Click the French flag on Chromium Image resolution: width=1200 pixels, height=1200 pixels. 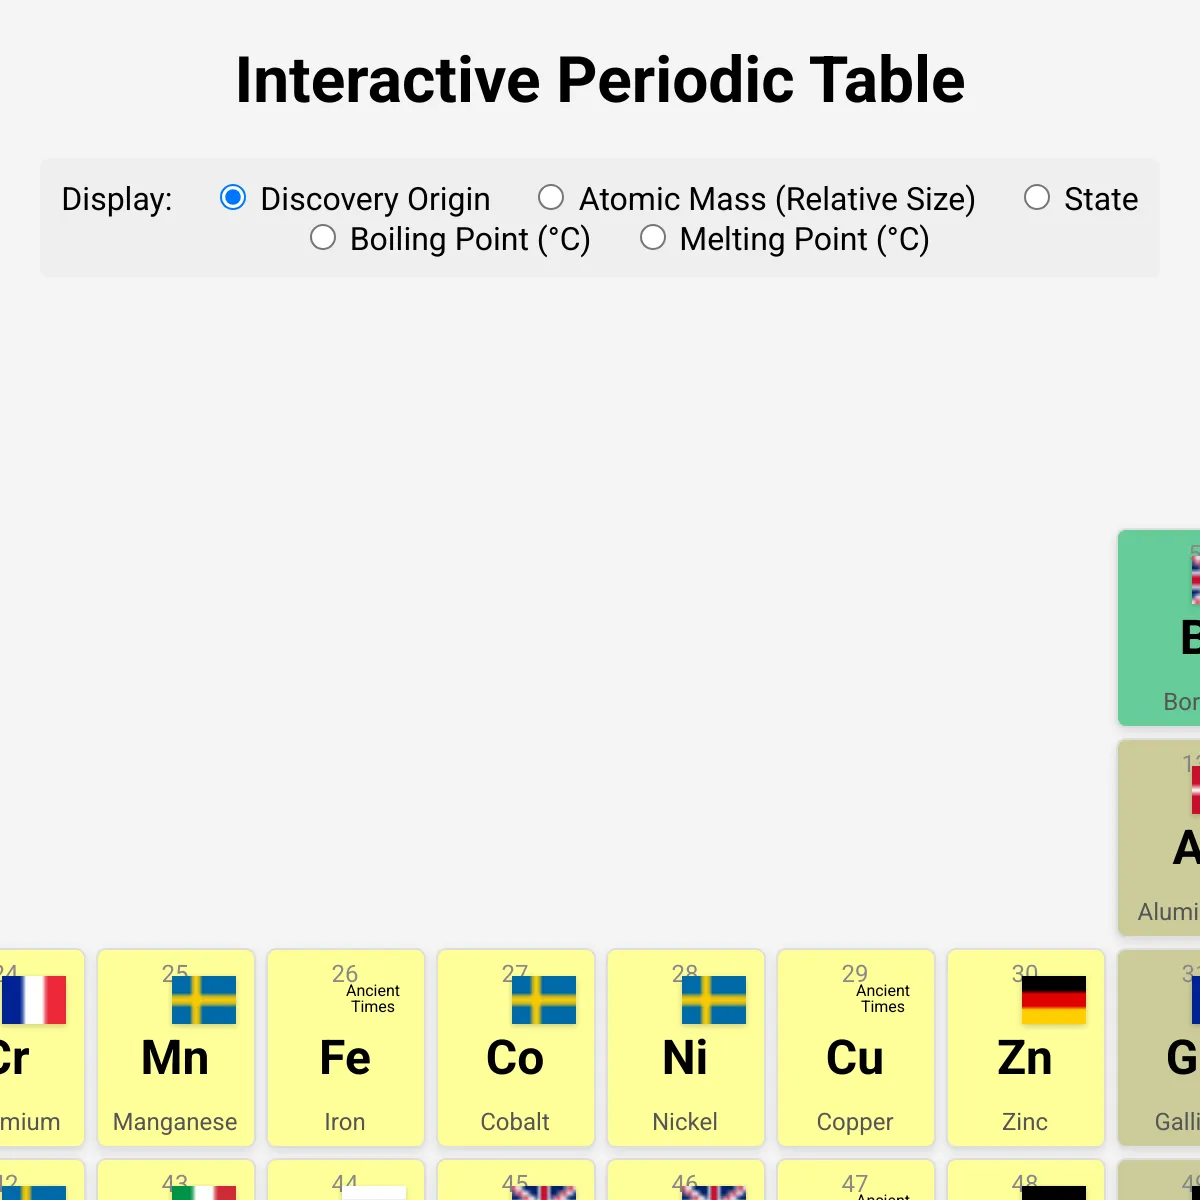pyautogui.click(x=35, y=1000)
